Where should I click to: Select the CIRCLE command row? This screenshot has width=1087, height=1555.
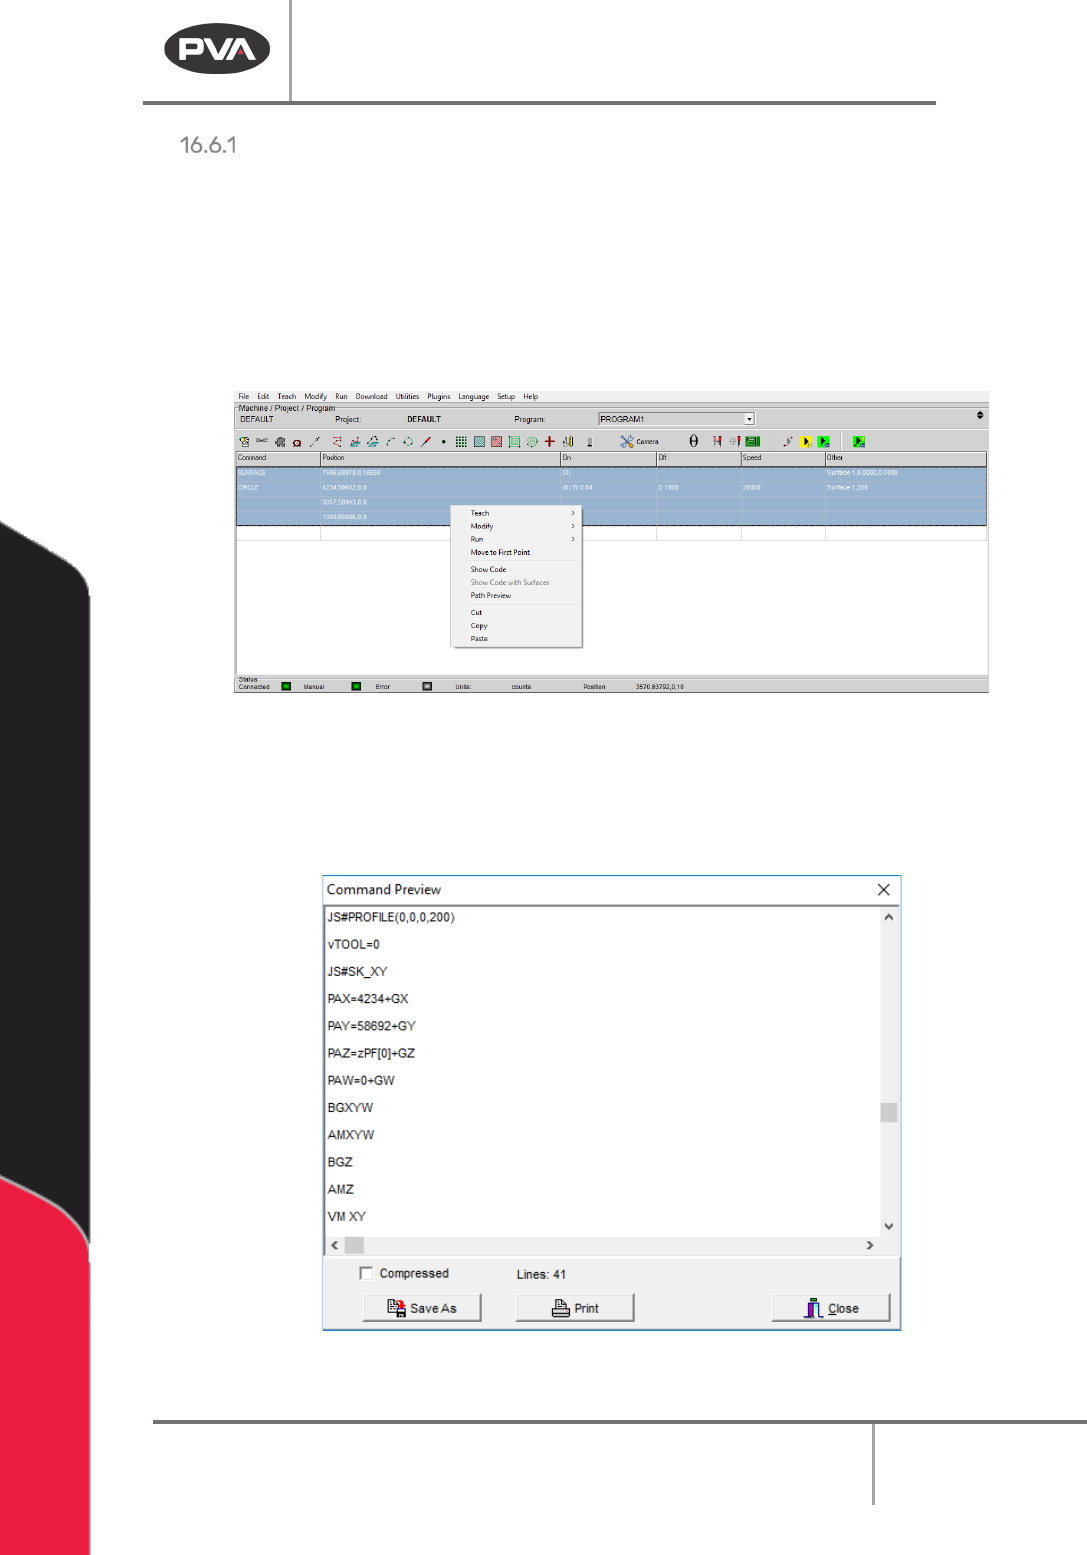[x=611, y=488]
